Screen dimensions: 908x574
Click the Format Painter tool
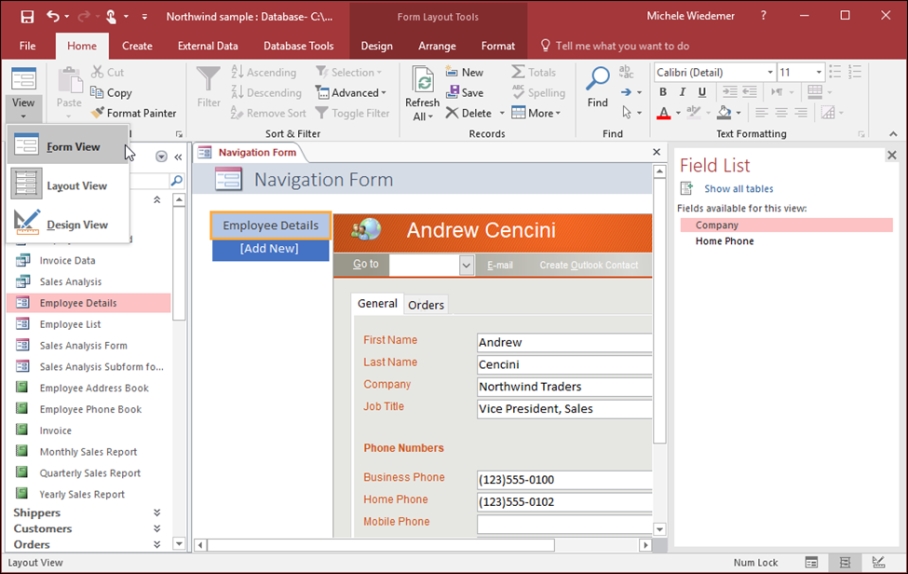click(x=134, y=114)
